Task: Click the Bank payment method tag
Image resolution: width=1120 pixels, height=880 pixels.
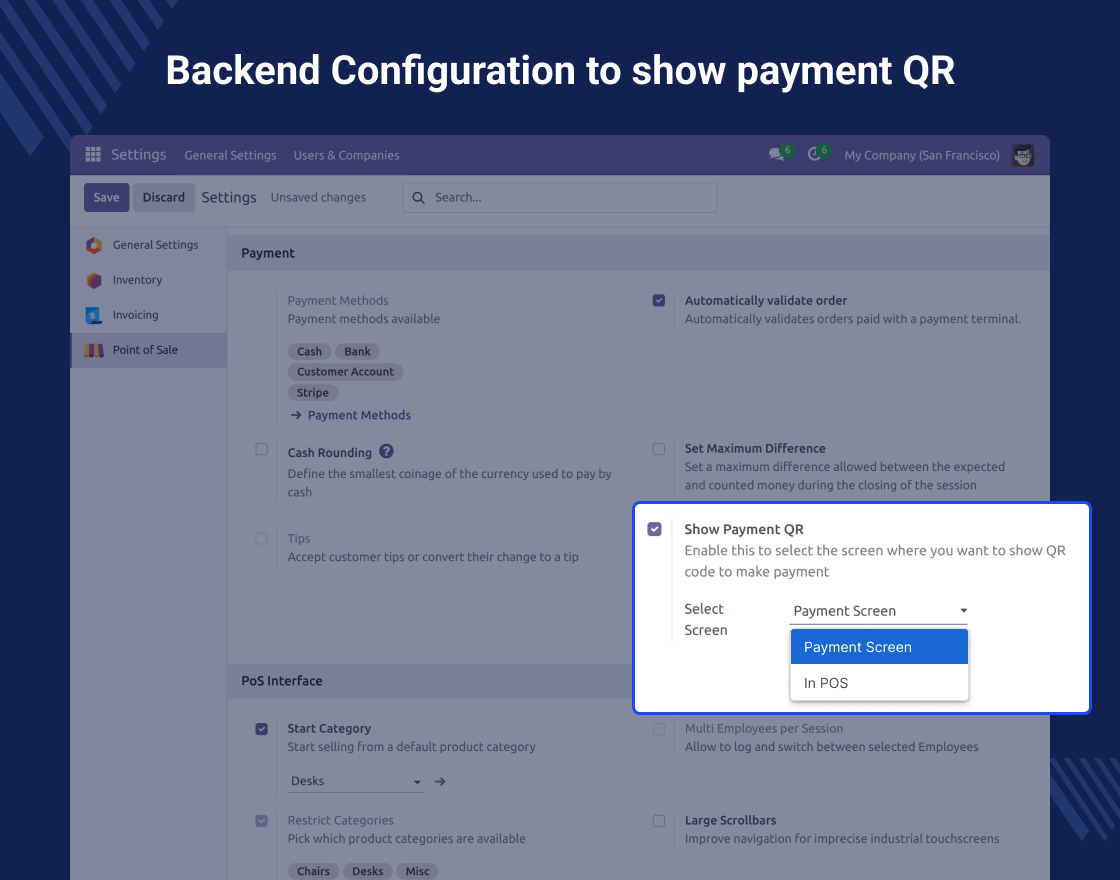Action: [x=357, y=351]
